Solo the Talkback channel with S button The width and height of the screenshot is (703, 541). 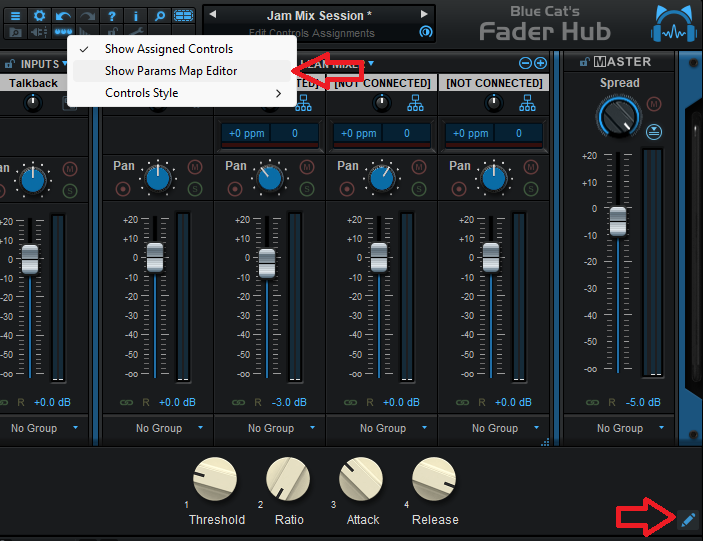coord(69,191)
